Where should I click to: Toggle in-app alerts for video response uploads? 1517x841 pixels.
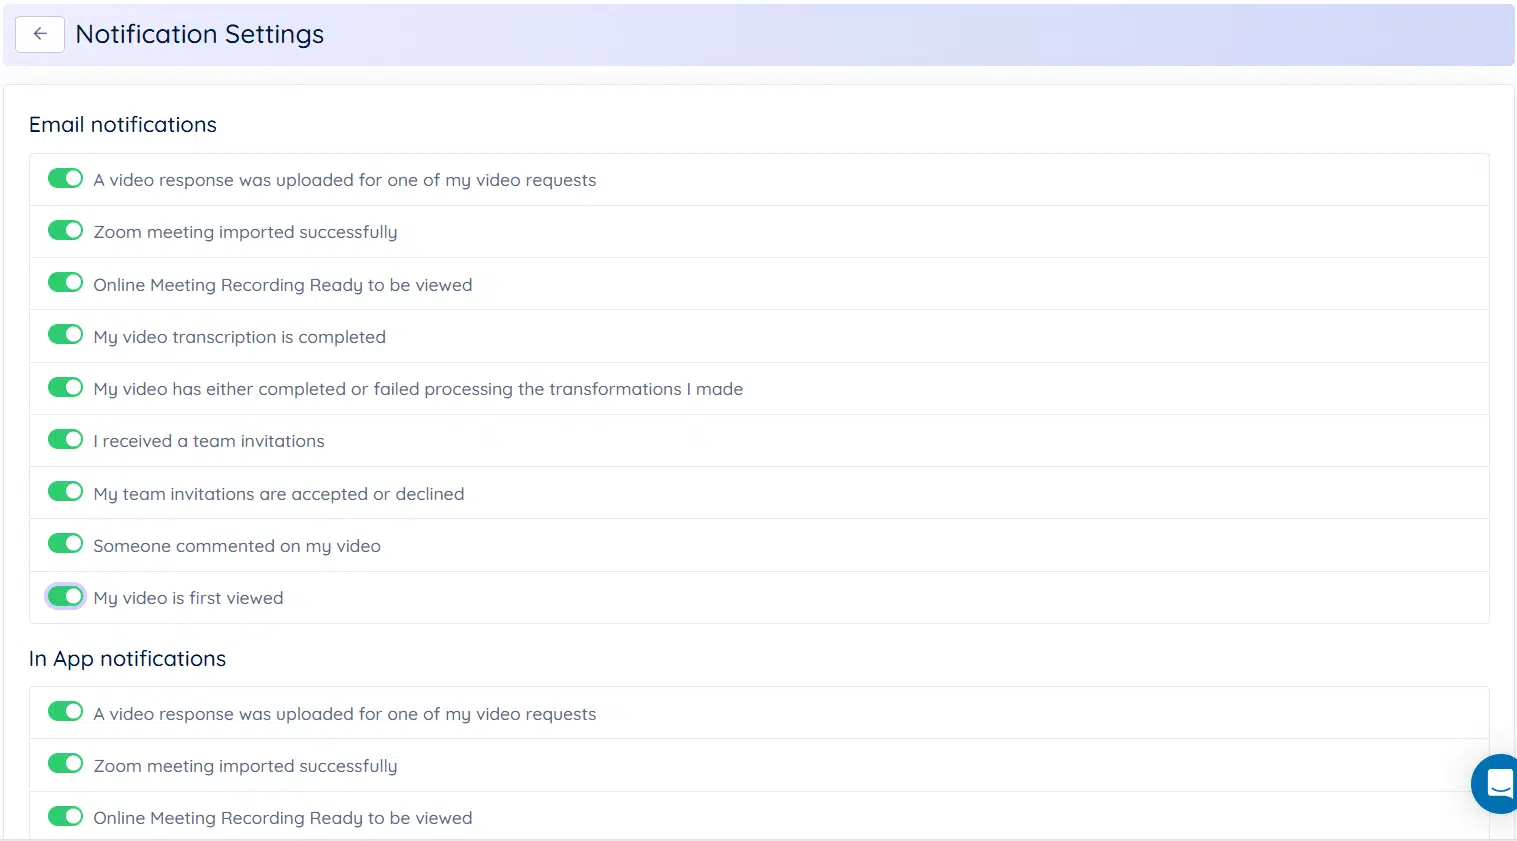[65, 711]
